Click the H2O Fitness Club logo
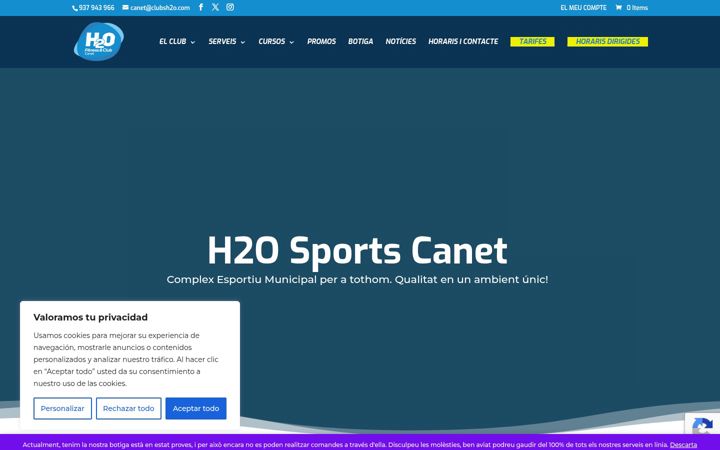720x450 pixels. click(x=99, y=41)
